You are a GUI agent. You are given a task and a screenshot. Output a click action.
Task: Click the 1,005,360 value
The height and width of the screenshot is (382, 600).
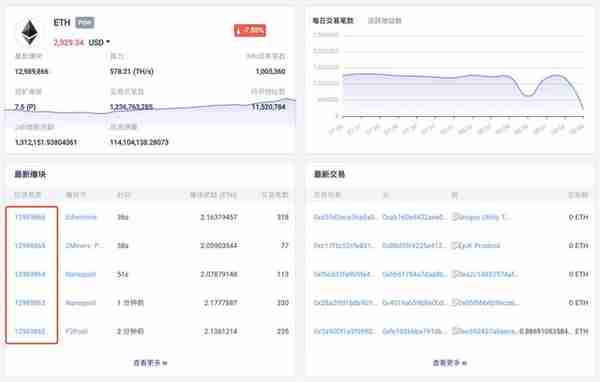pyautogui.click(x=271, y=72)
